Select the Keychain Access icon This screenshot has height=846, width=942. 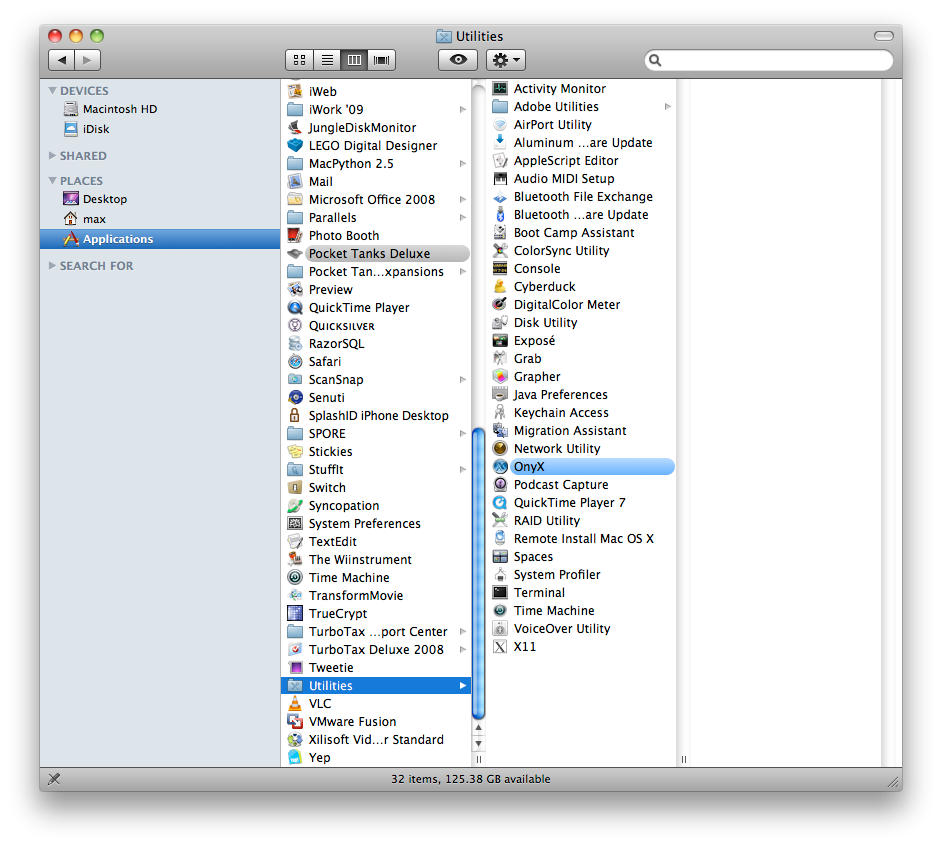[500, 413]
